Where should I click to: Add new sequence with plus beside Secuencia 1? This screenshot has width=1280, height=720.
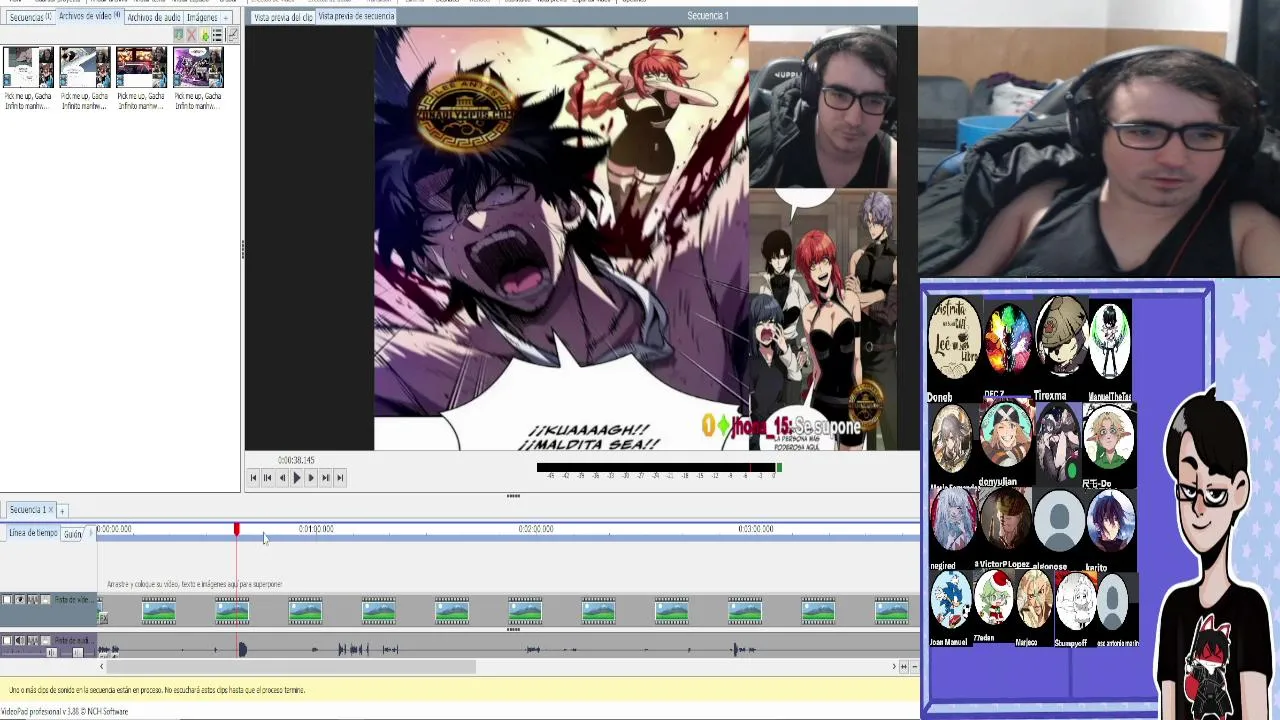[62, 511]
